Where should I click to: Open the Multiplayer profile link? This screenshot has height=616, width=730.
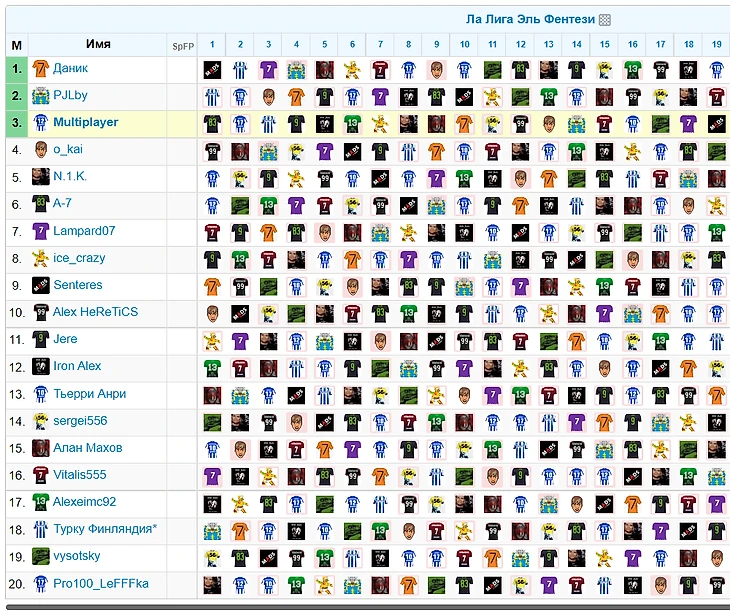[x=86, y=123]
